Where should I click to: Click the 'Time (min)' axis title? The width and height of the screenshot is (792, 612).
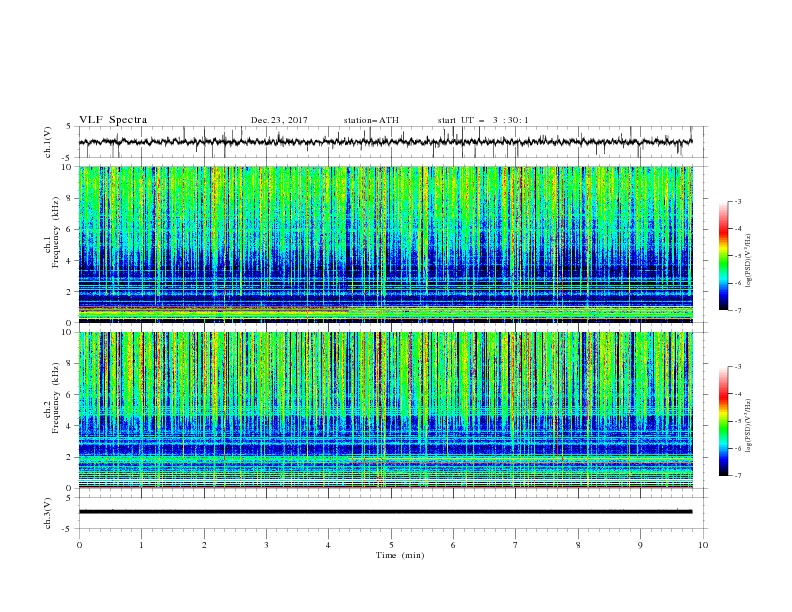[400, 555]
